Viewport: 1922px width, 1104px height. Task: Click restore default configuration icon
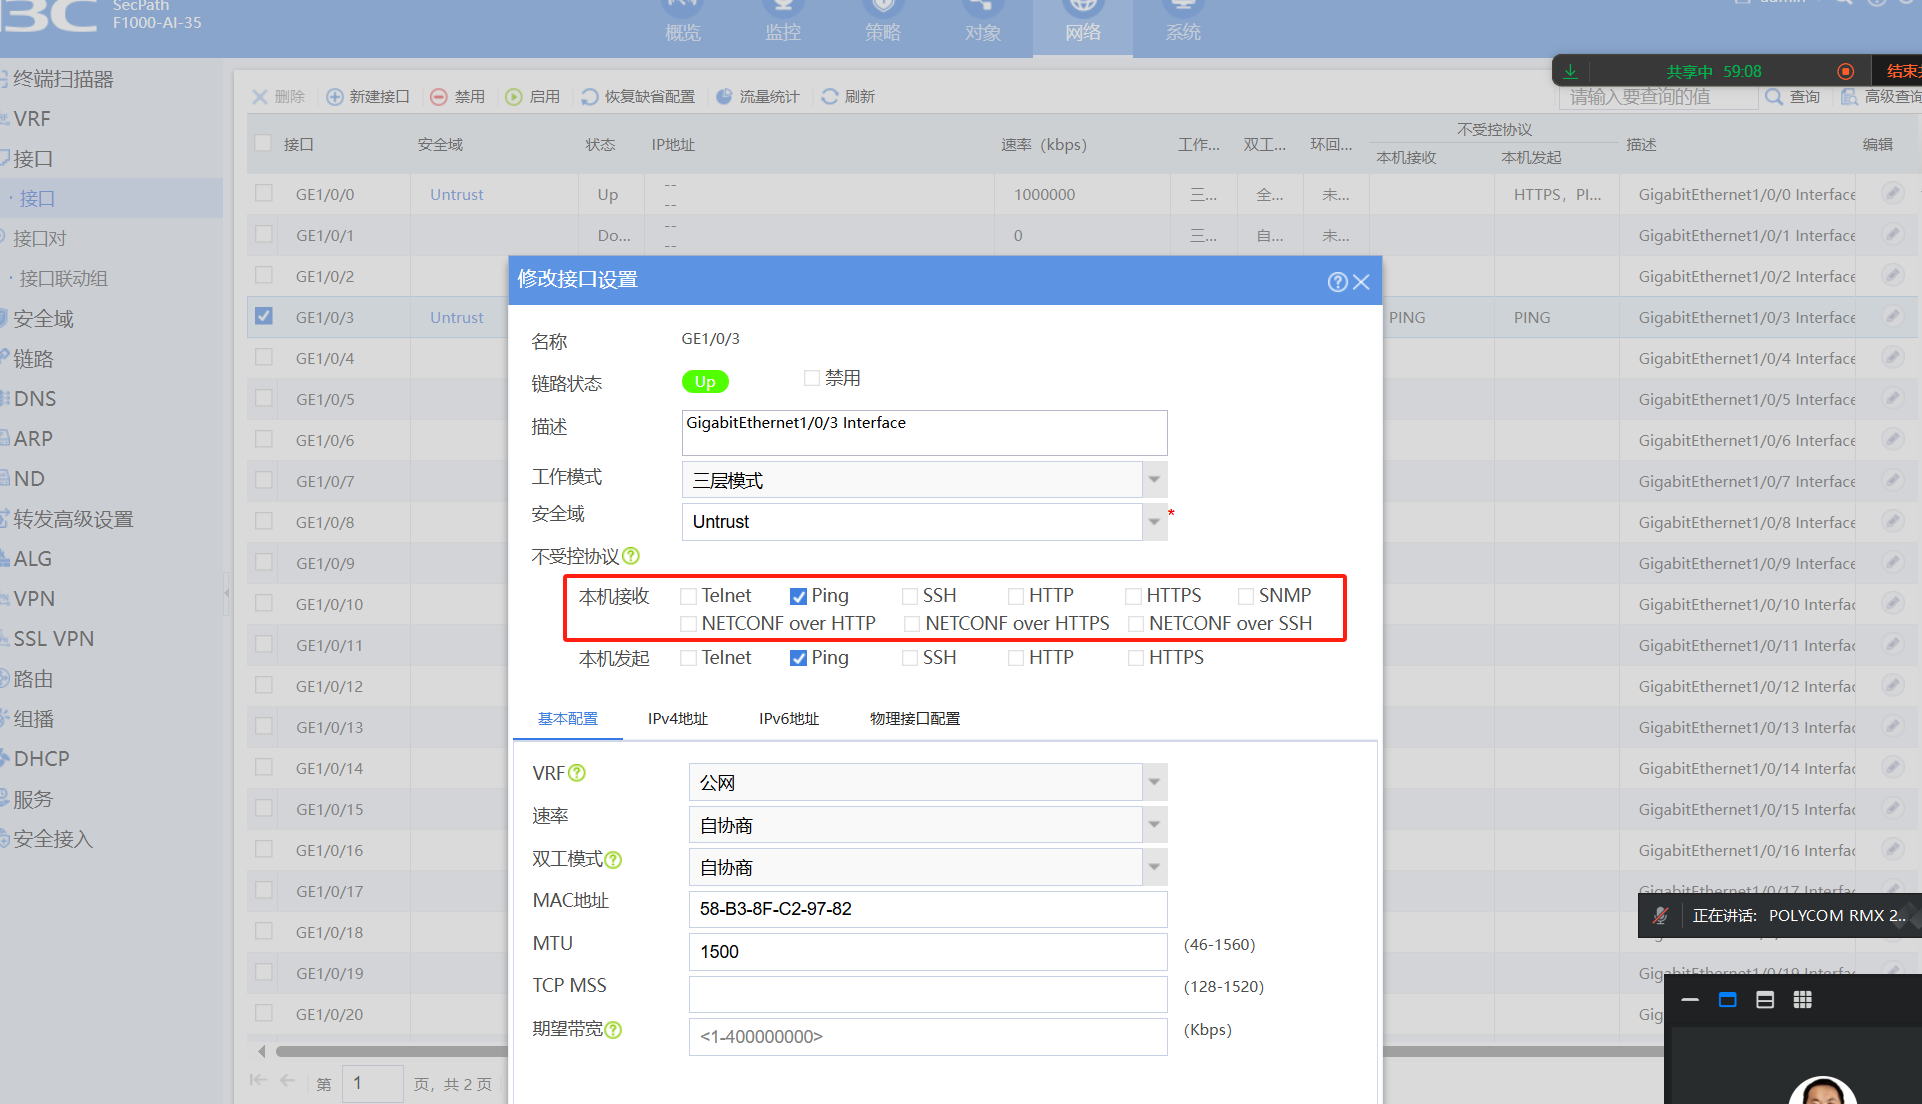coord(590,97)
